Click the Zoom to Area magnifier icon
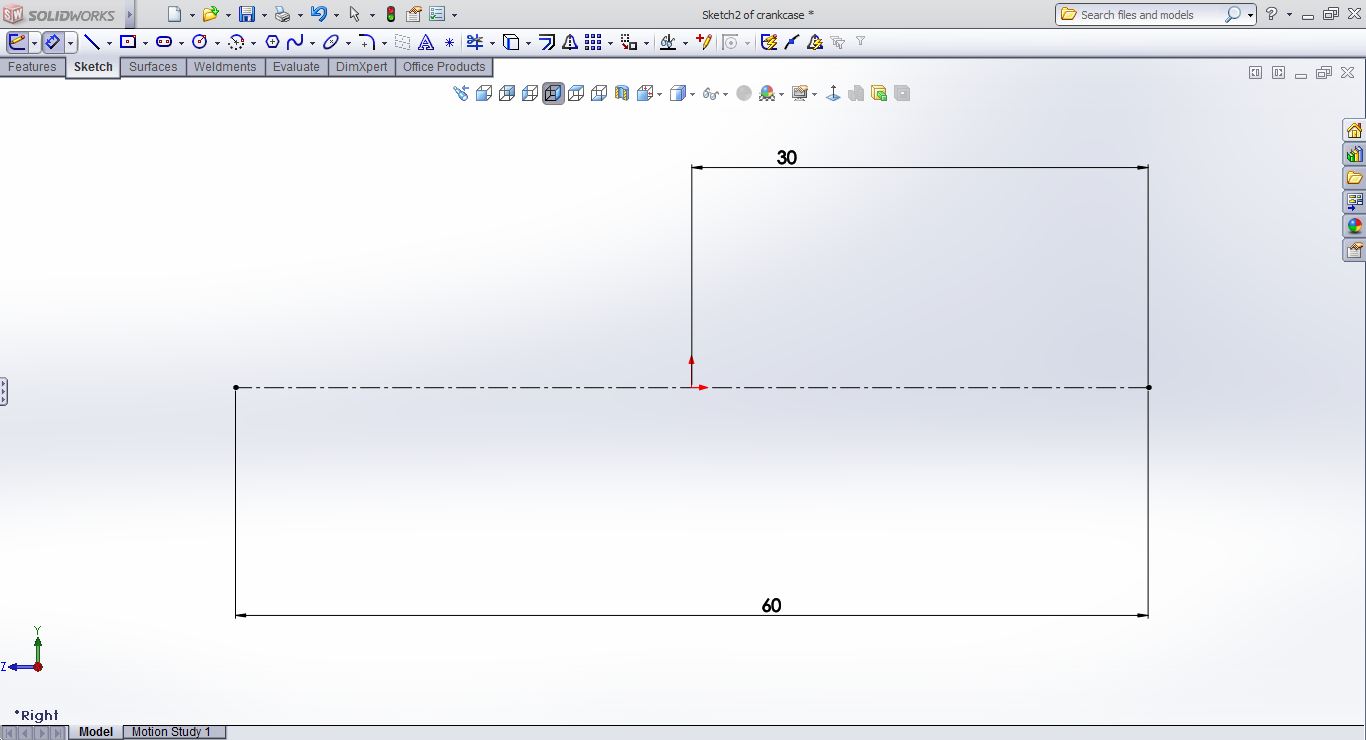This screenshot has width=1366, height=740. [459, 93]
